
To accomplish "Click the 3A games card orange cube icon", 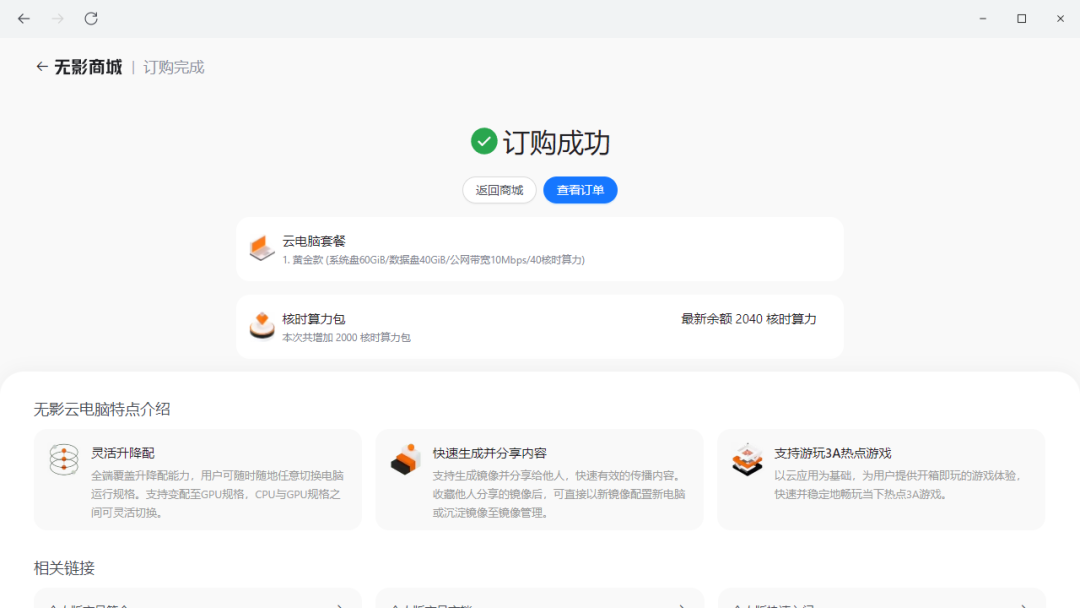I will click(747, 459).
